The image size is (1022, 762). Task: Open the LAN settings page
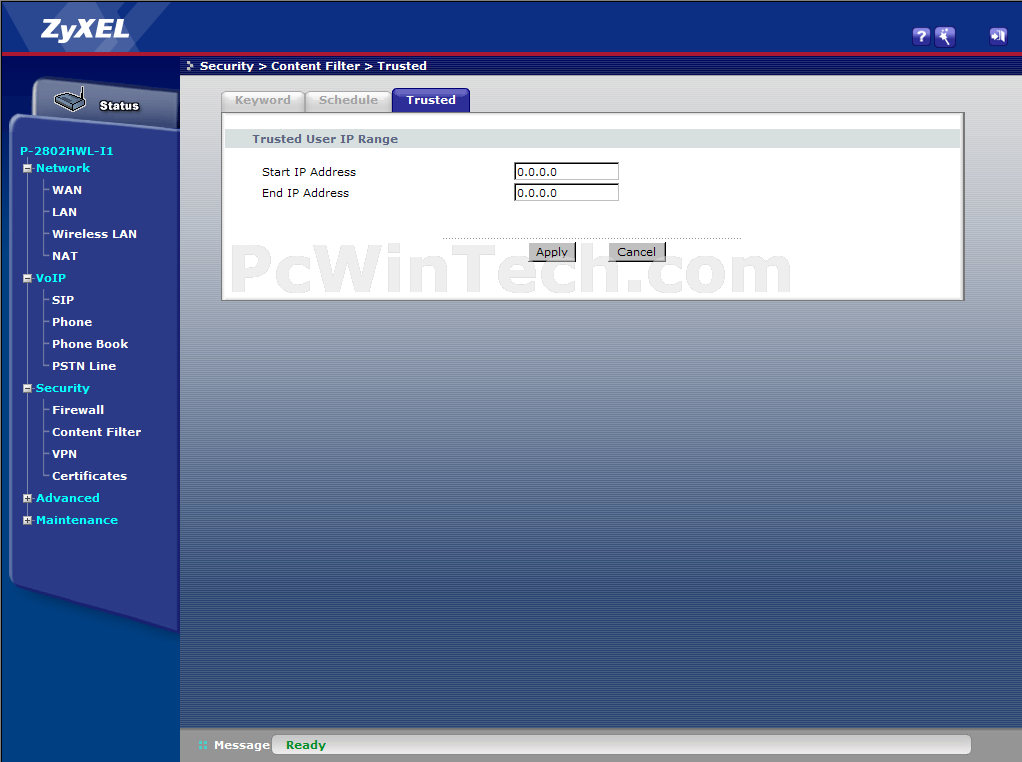tap(65, 212)
